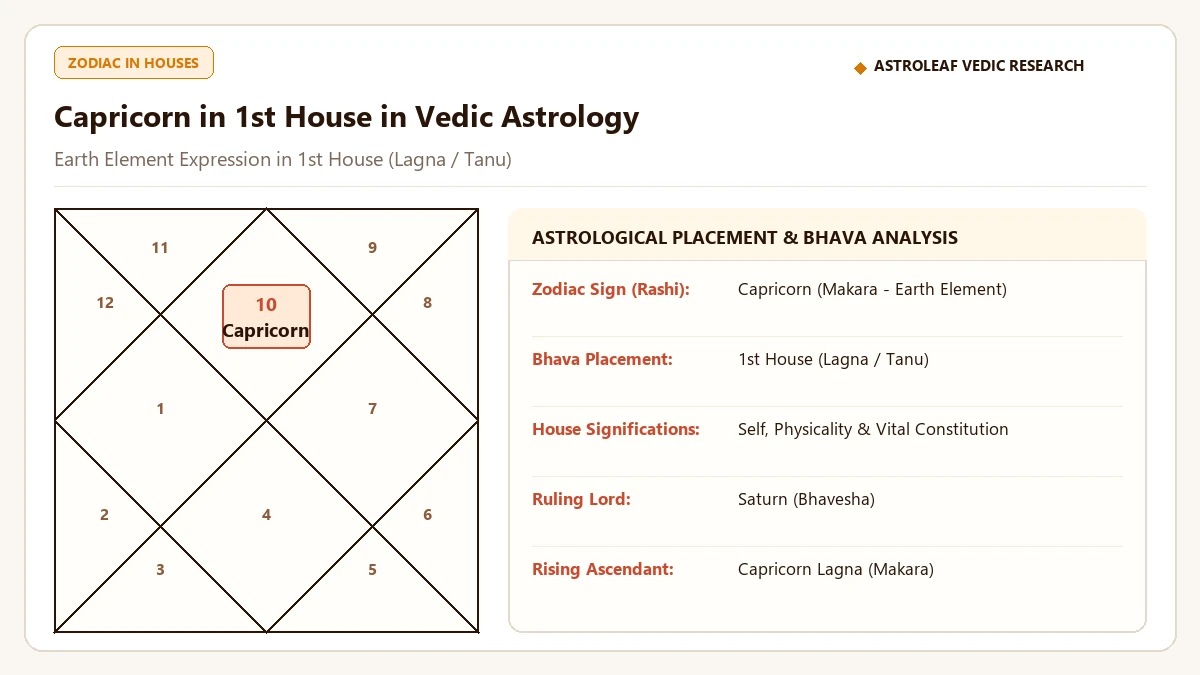Click house number 1 diamond
Image resolution: width=1200 pixels, height=675 pixels.
point(160,409)
